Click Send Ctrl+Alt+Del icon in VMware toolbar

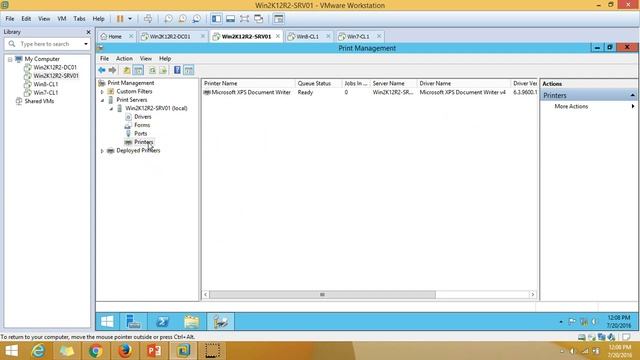(148, 19)
